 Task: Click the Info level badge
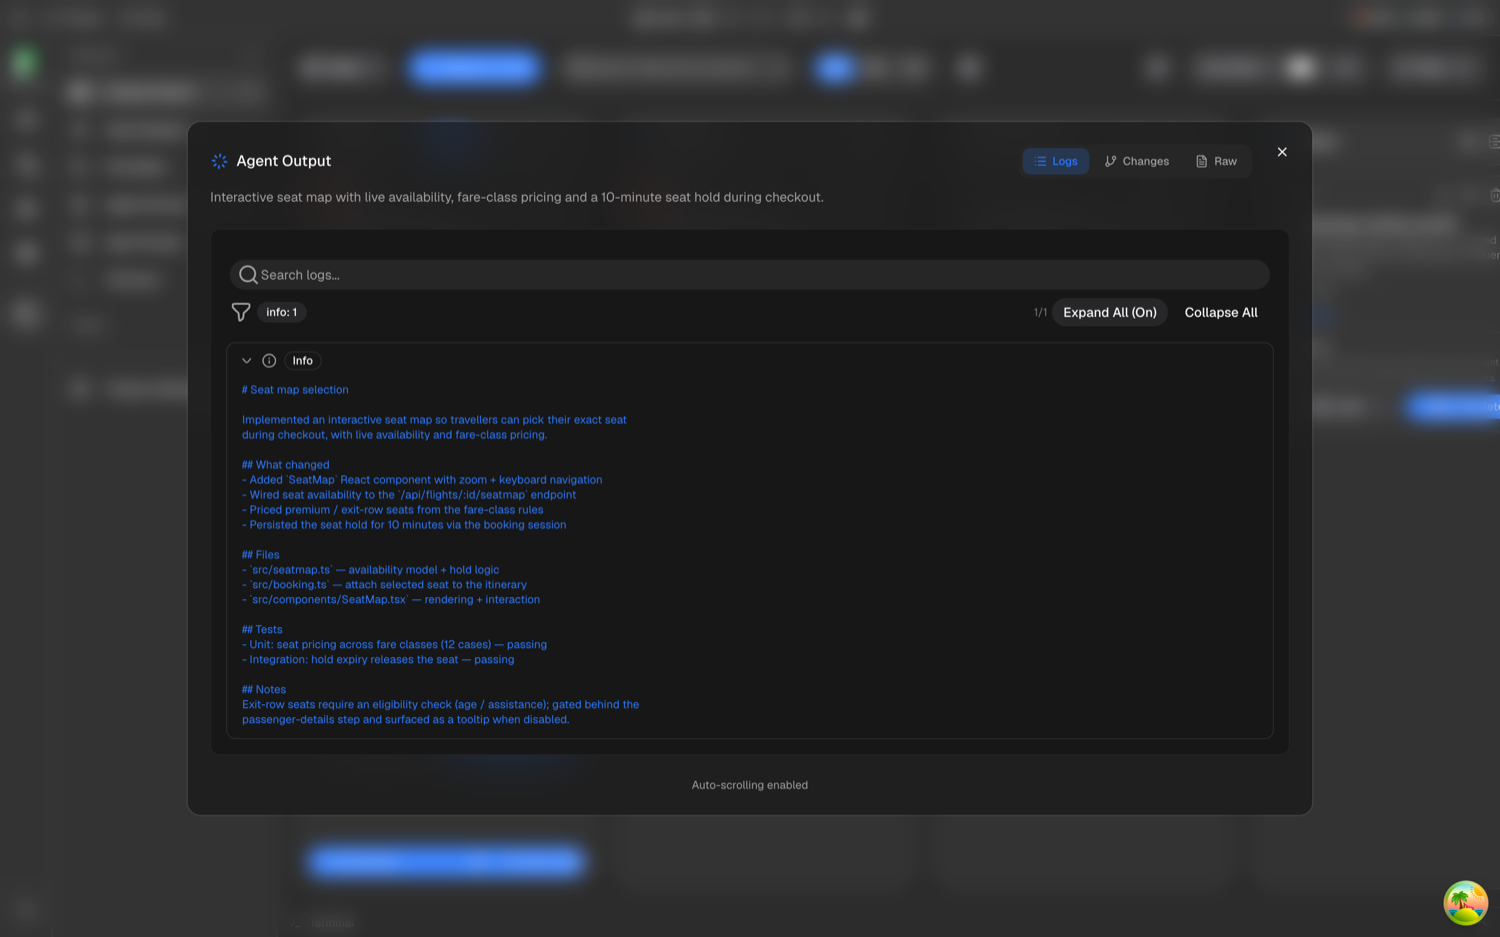303,361
